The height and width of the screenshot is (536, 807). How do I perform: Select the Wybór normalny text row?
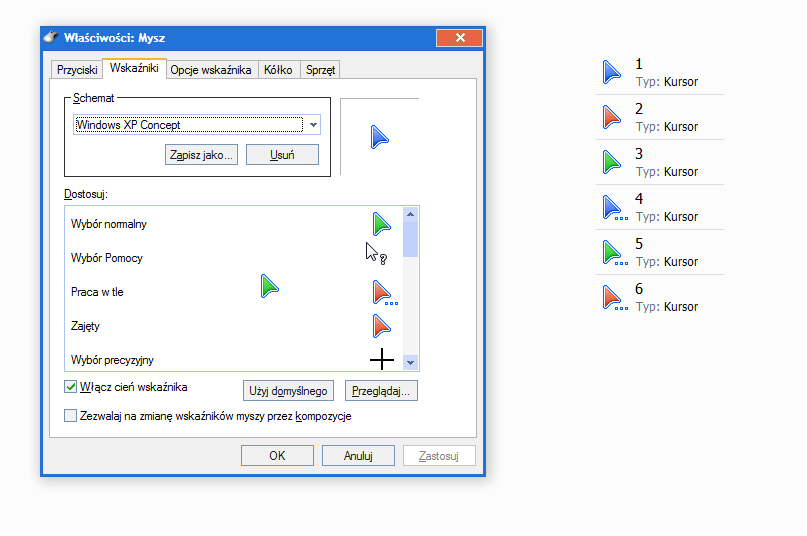[x=109, y=224]
